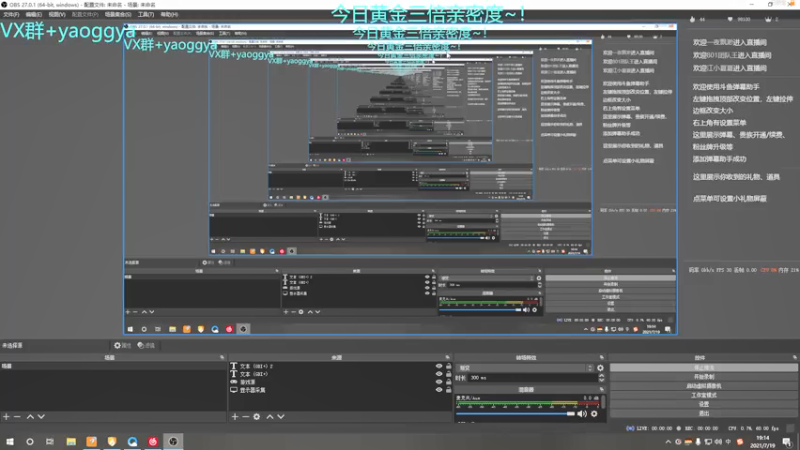
Task: Move source up in the Sources panel
Action: coord(270,417)
